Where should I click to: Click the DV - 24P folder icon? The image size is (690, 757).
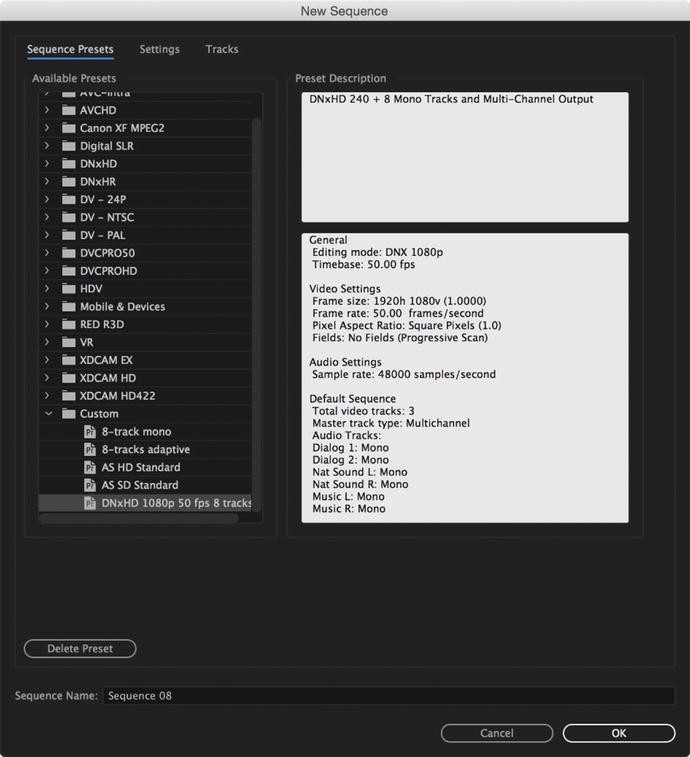[x=69, y=200]
